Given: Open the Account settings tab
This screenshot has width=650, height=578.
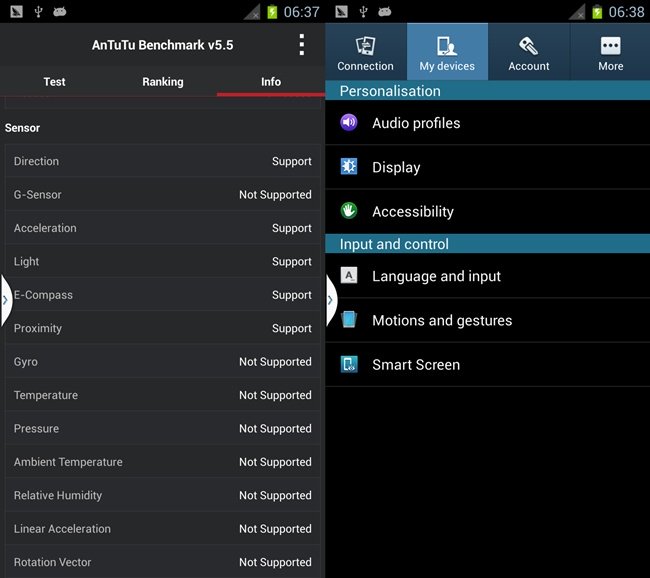Looking at the screenshot, I should click(529, 53).
